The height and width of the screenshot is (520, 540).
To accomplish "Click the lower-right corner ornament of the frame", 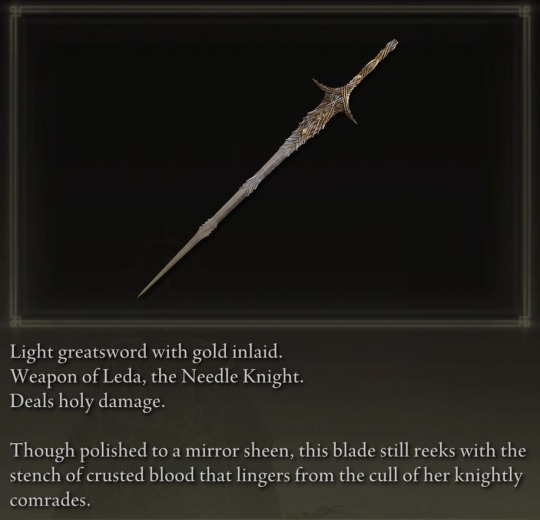I will click(526, 322).
